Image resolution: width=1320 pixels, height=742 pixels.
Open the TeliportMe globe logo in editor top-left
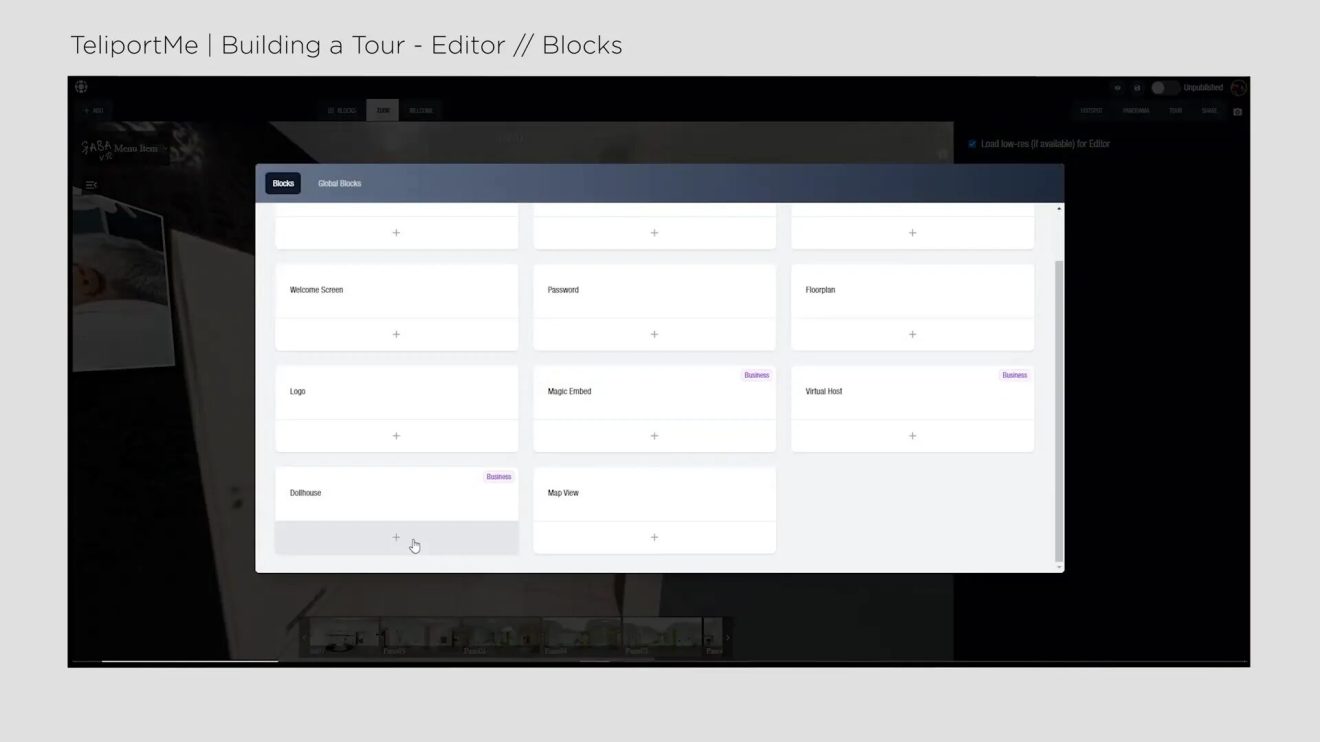81,87
